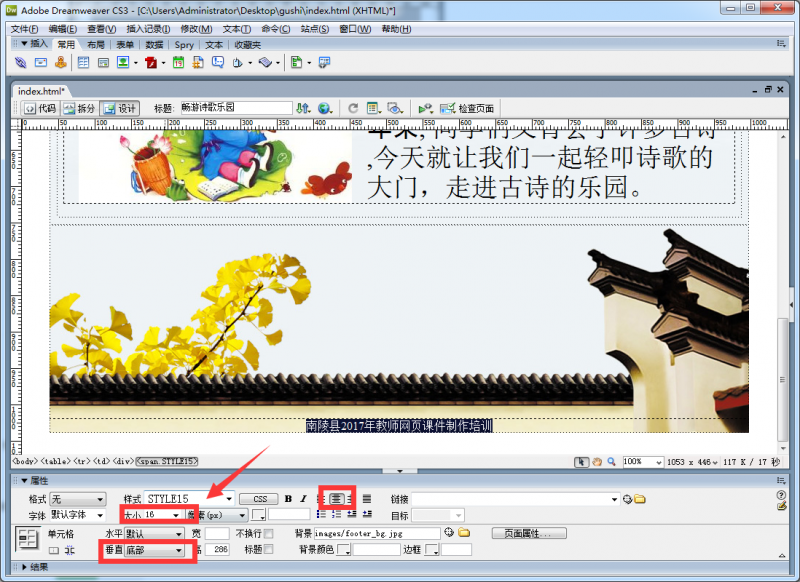
Task: Insert a hyperlink from the Insert bar
Action: point(20,63)
